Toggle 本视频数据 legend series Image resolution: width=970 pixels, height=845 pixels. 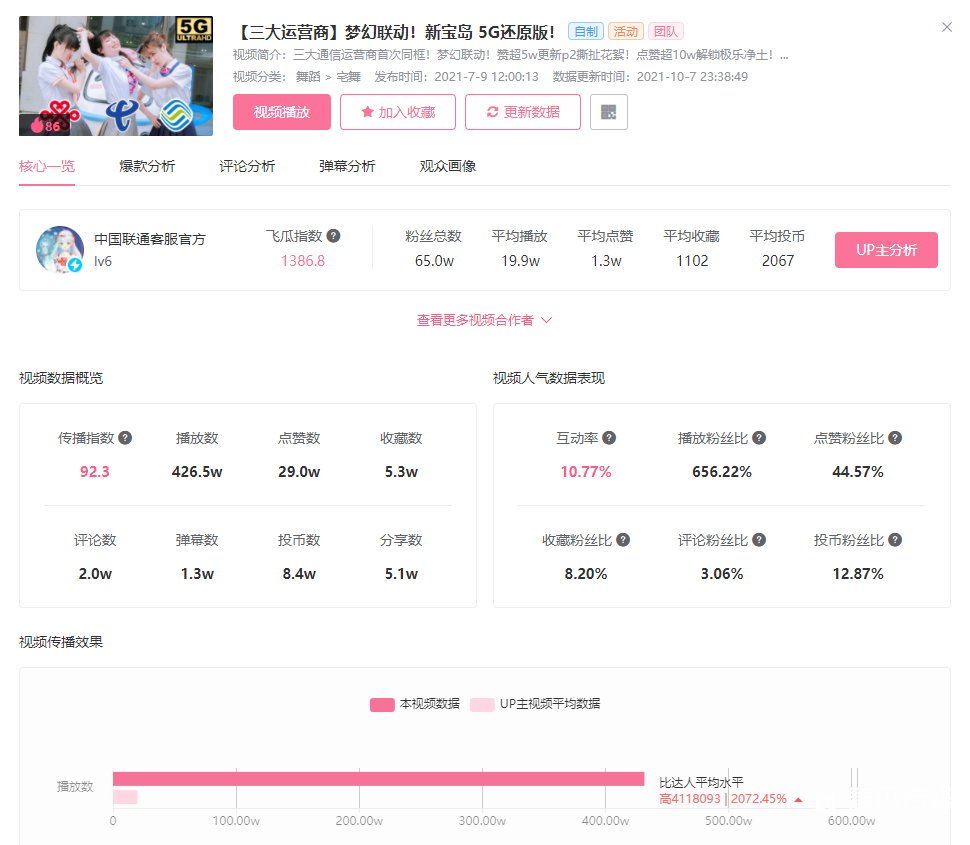pos(414,704)
